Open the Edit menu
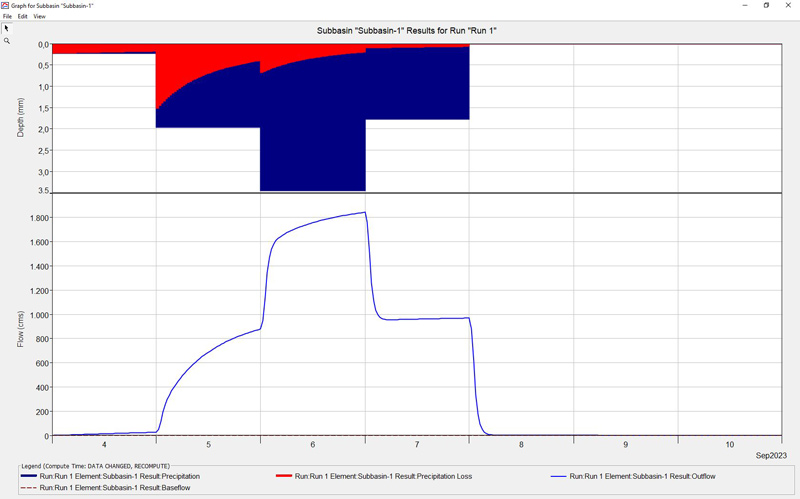This screenshot has width=800, height=499. [22, 17]
